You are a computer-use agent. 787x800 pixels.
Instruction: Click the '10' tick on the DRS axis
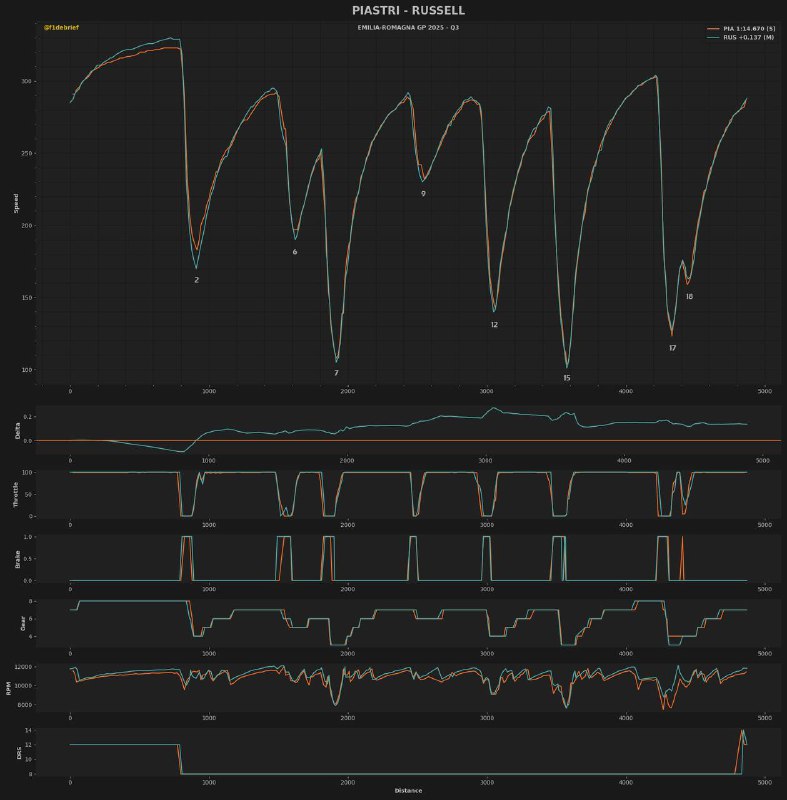point(29,760)
